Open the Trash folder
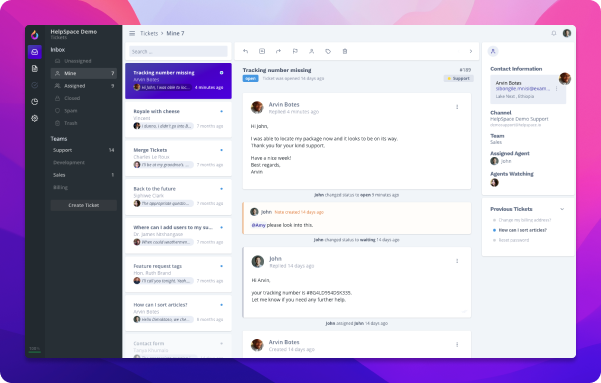The image size is (601, 383). (84, 123)
